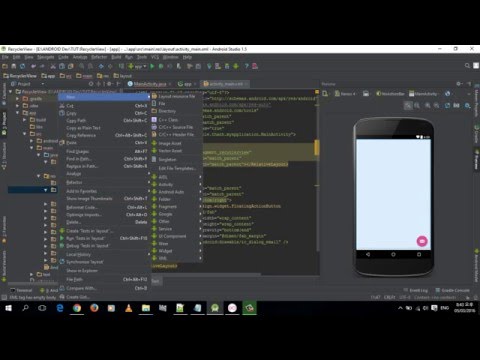Collapse the src folder in project tree

point(25,134)
